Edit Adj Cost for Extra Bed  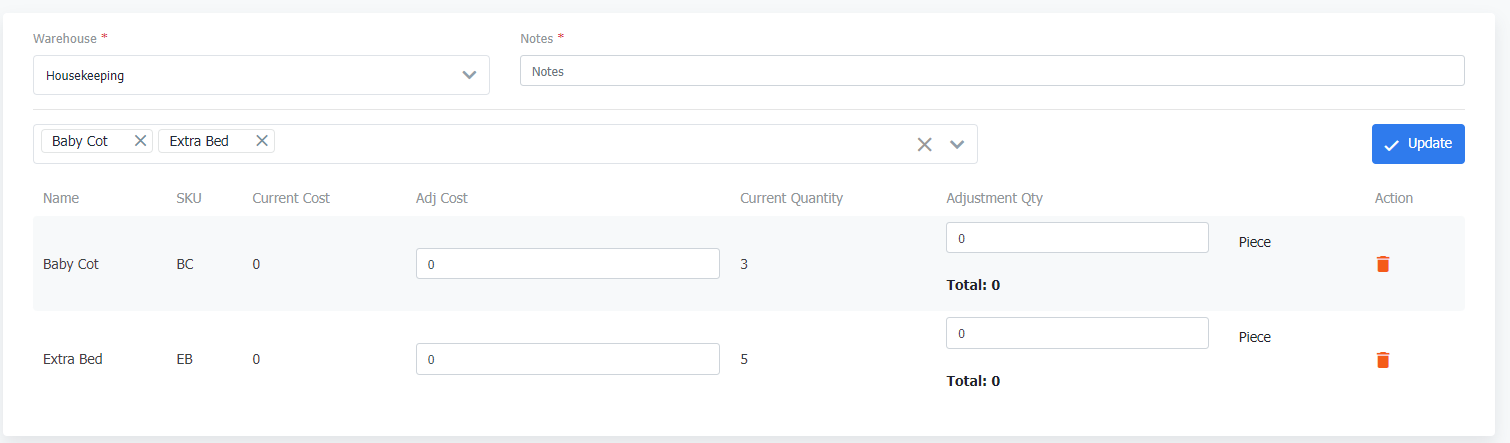567,359
